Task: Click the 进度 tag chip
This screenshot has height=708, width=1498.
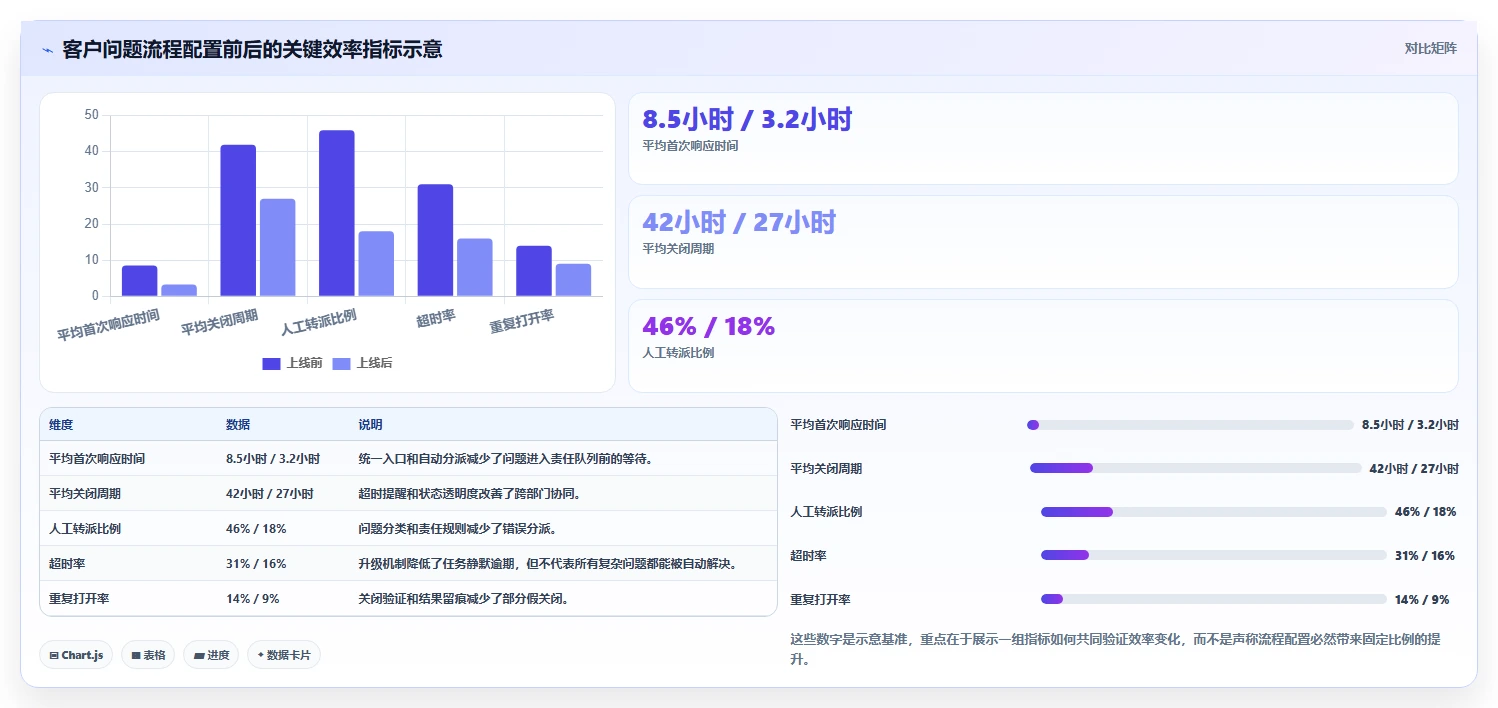Action: click(x=211, y=655)
